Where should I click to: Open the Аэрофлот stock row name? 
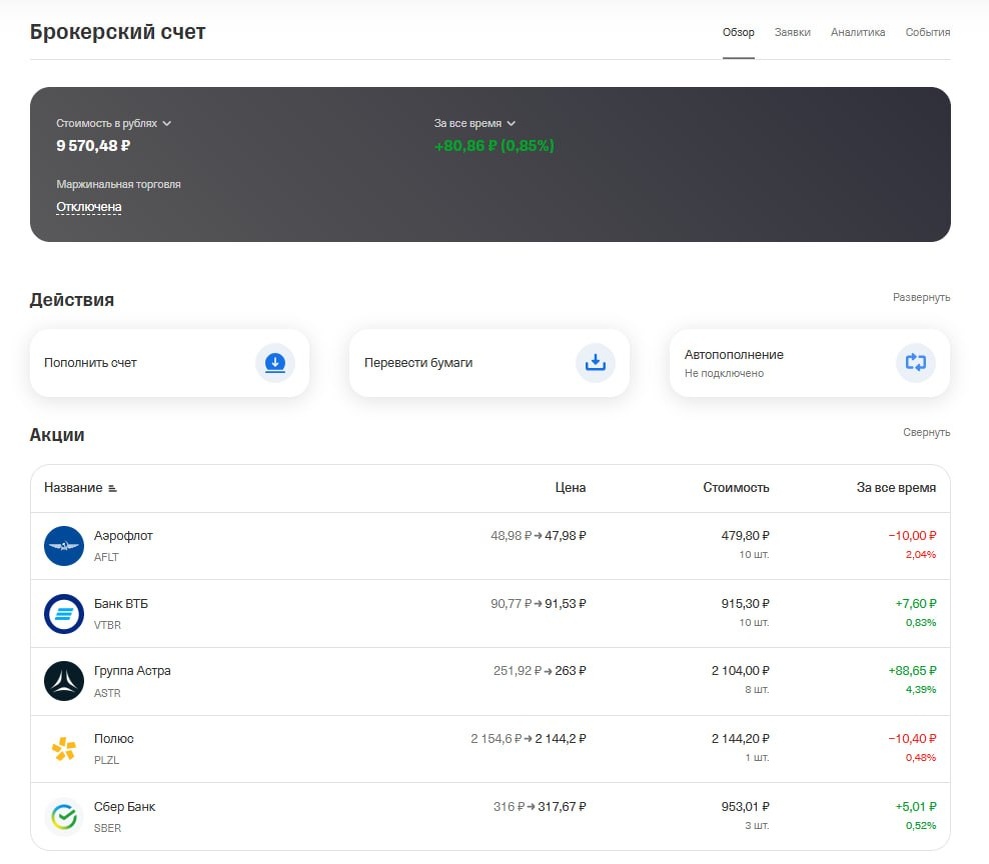(123, 535)
